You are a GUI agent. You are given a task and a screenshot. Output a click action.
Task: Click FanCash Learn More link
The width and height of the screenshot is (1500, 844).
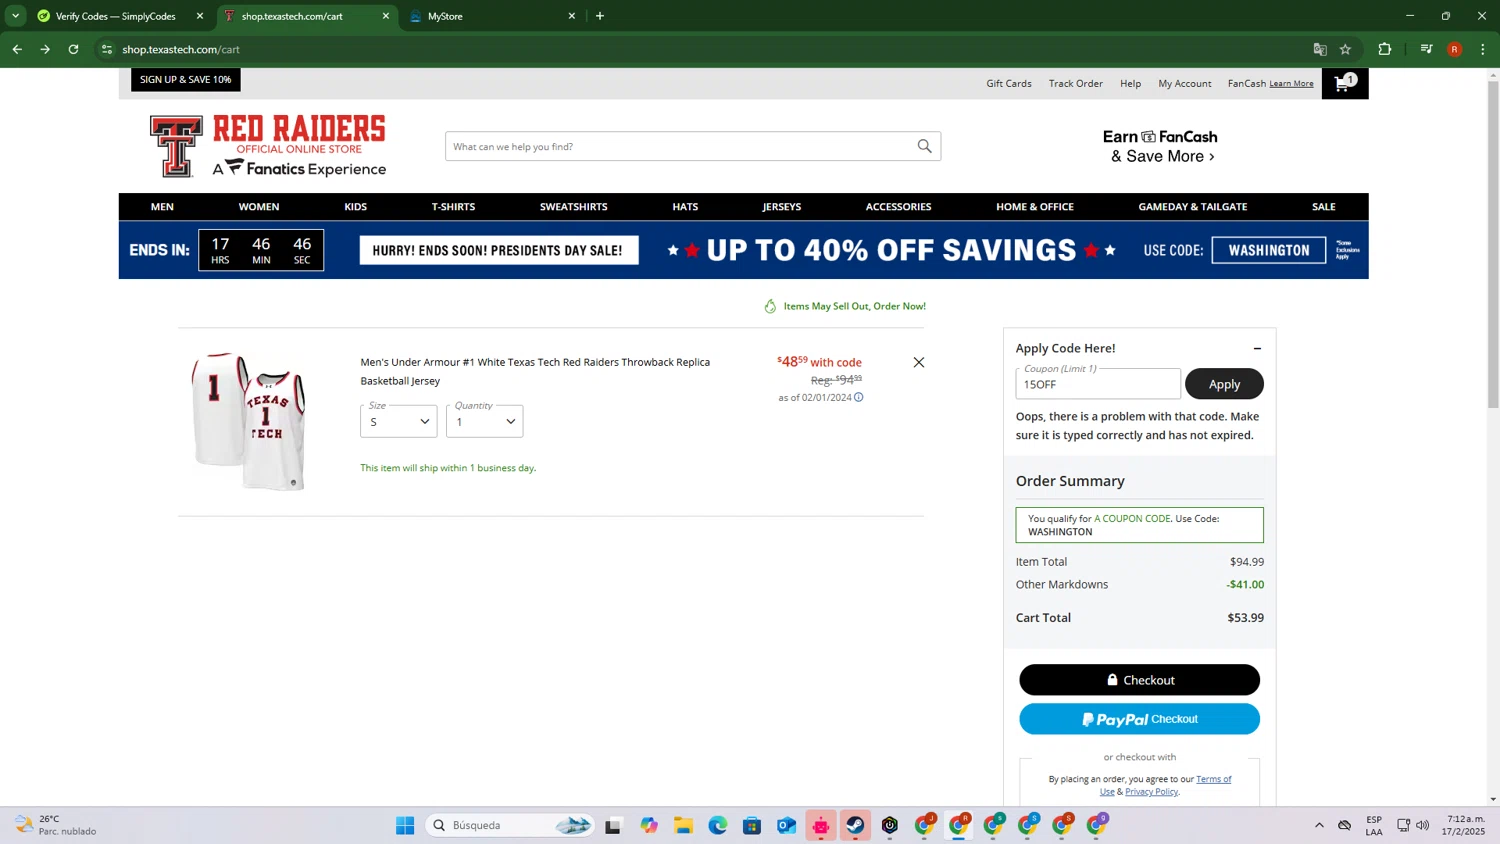pos(1291,84)
